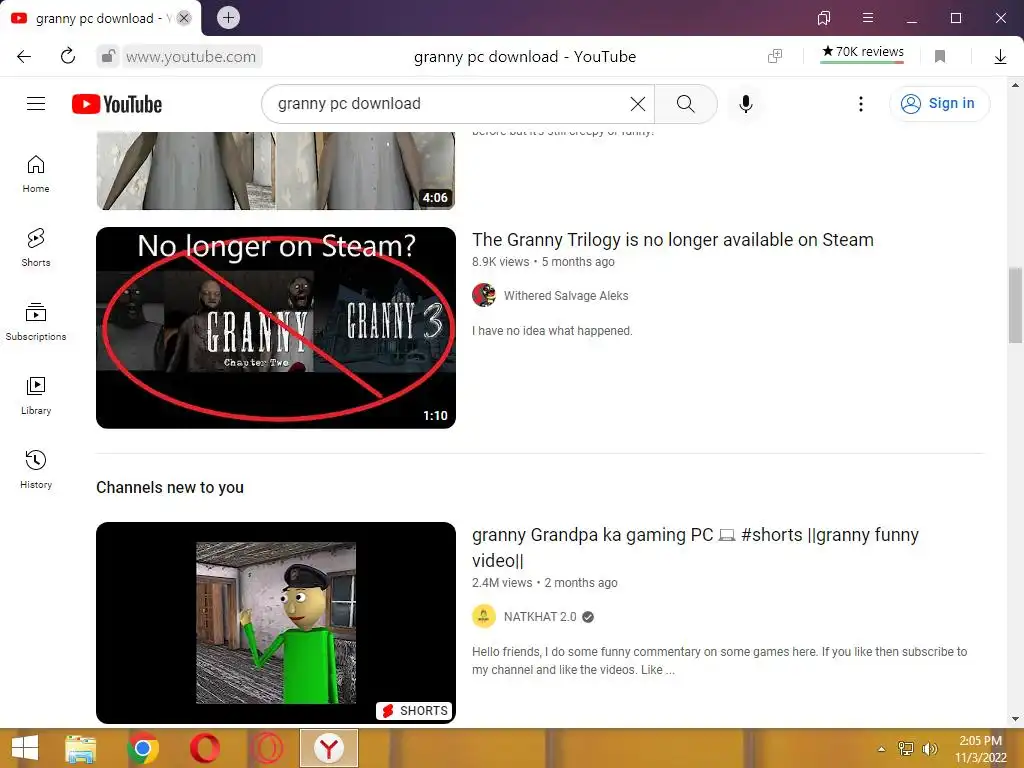Clear the search box with X
The height and width of the screenshot is (768, 1024).
[x=638, y=104]
